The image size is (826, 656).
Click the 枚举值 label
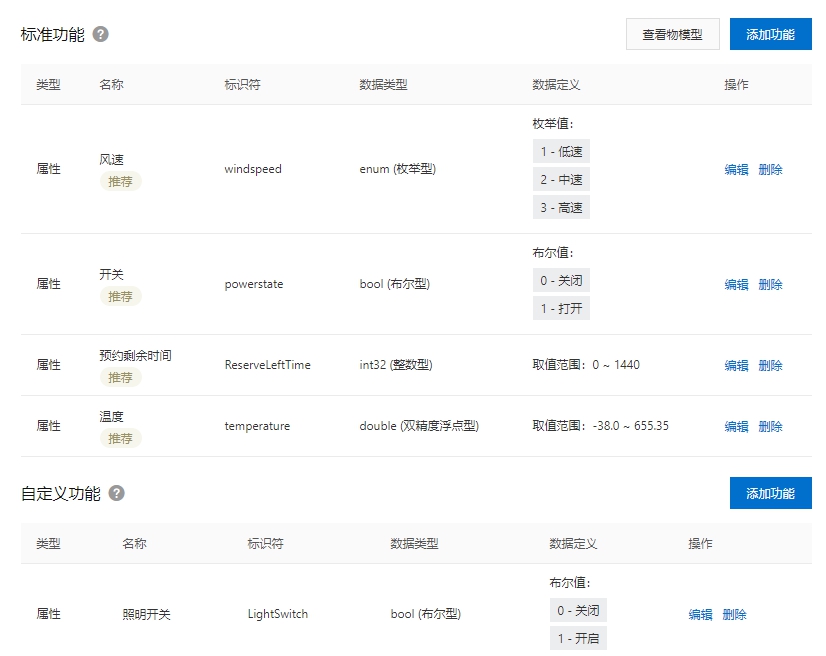(552, 124)
